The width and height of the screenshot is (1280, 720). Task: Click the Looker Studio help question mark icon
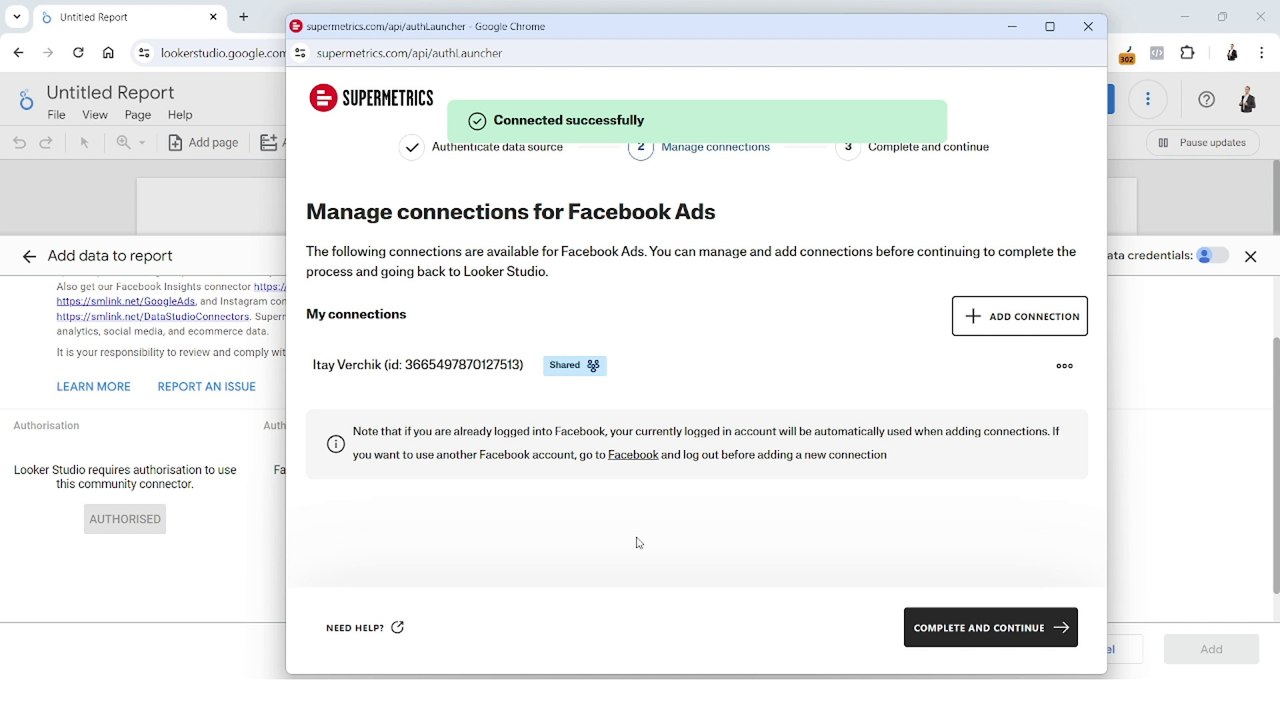(x=1206, y=99)
